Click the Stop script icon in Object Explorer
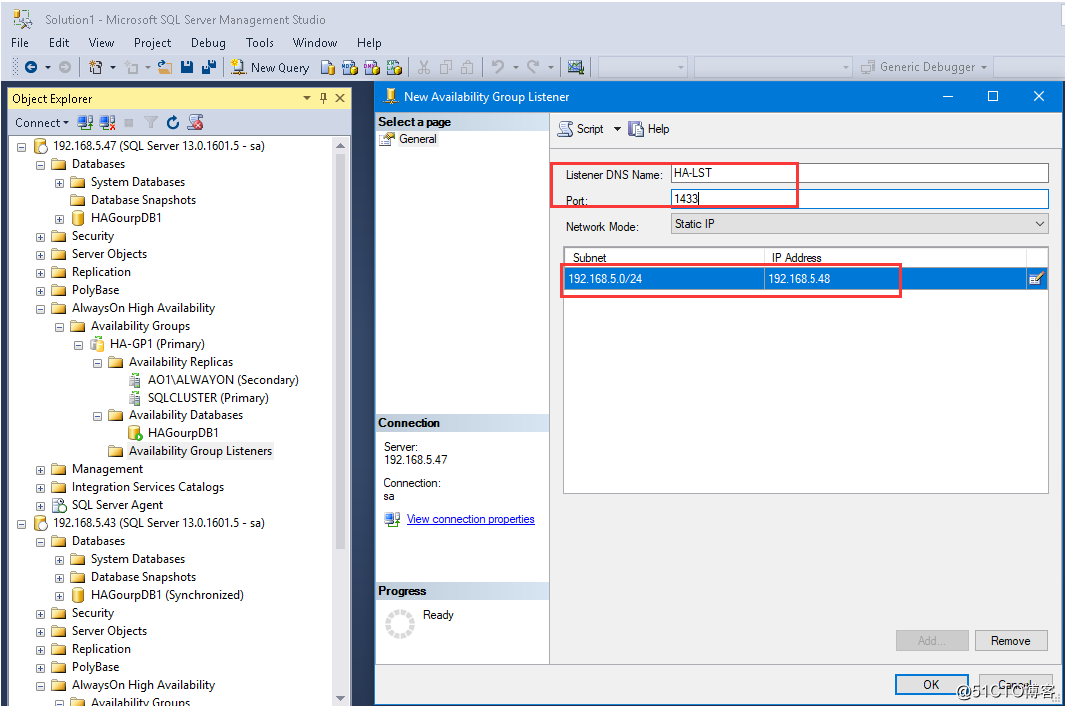 [x=195, y=122]
